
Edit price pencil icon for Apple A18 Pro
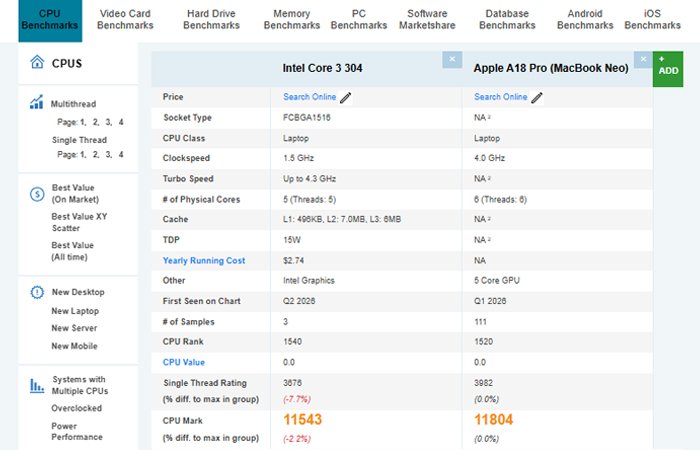(537, 97)
